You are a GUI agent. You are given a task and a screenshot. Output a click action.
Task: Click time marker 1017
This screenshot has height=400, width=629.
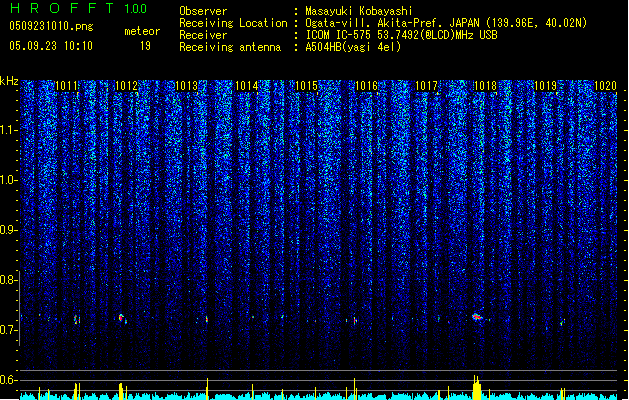coord(426,86)
